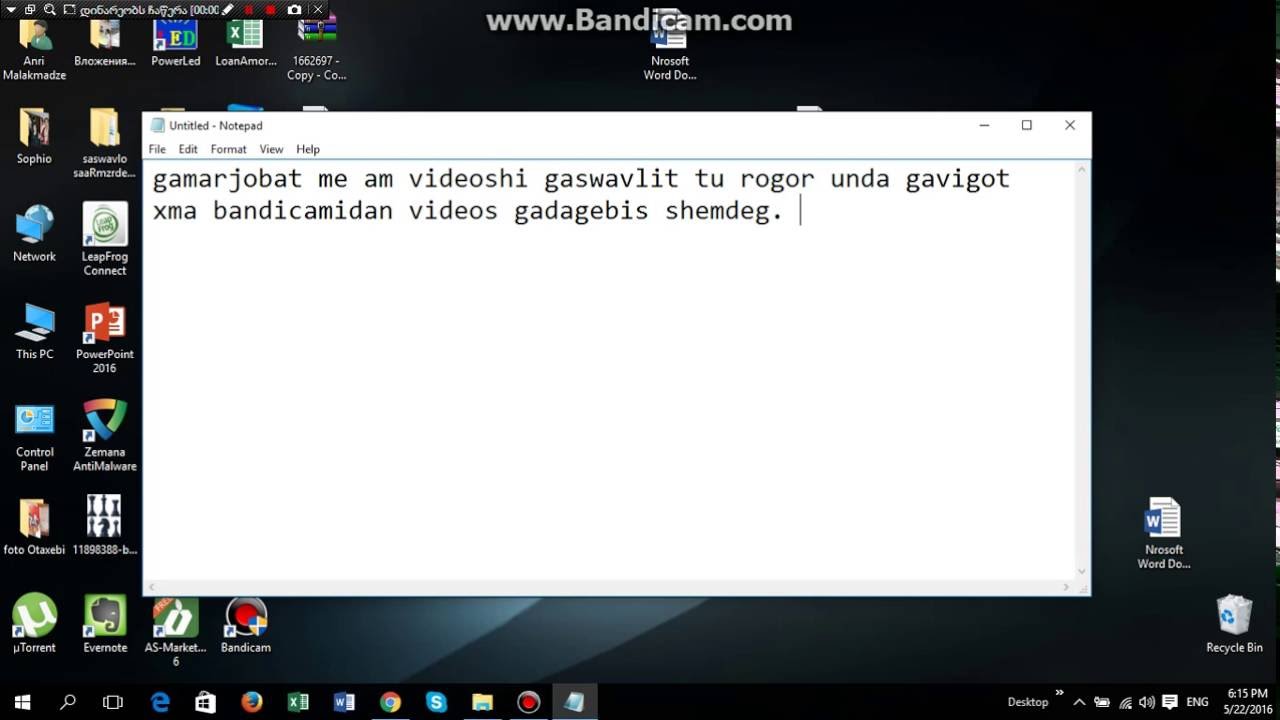
Task: Select Nrosoft Word Do file above Recycle Bin
Action: 1164,534
